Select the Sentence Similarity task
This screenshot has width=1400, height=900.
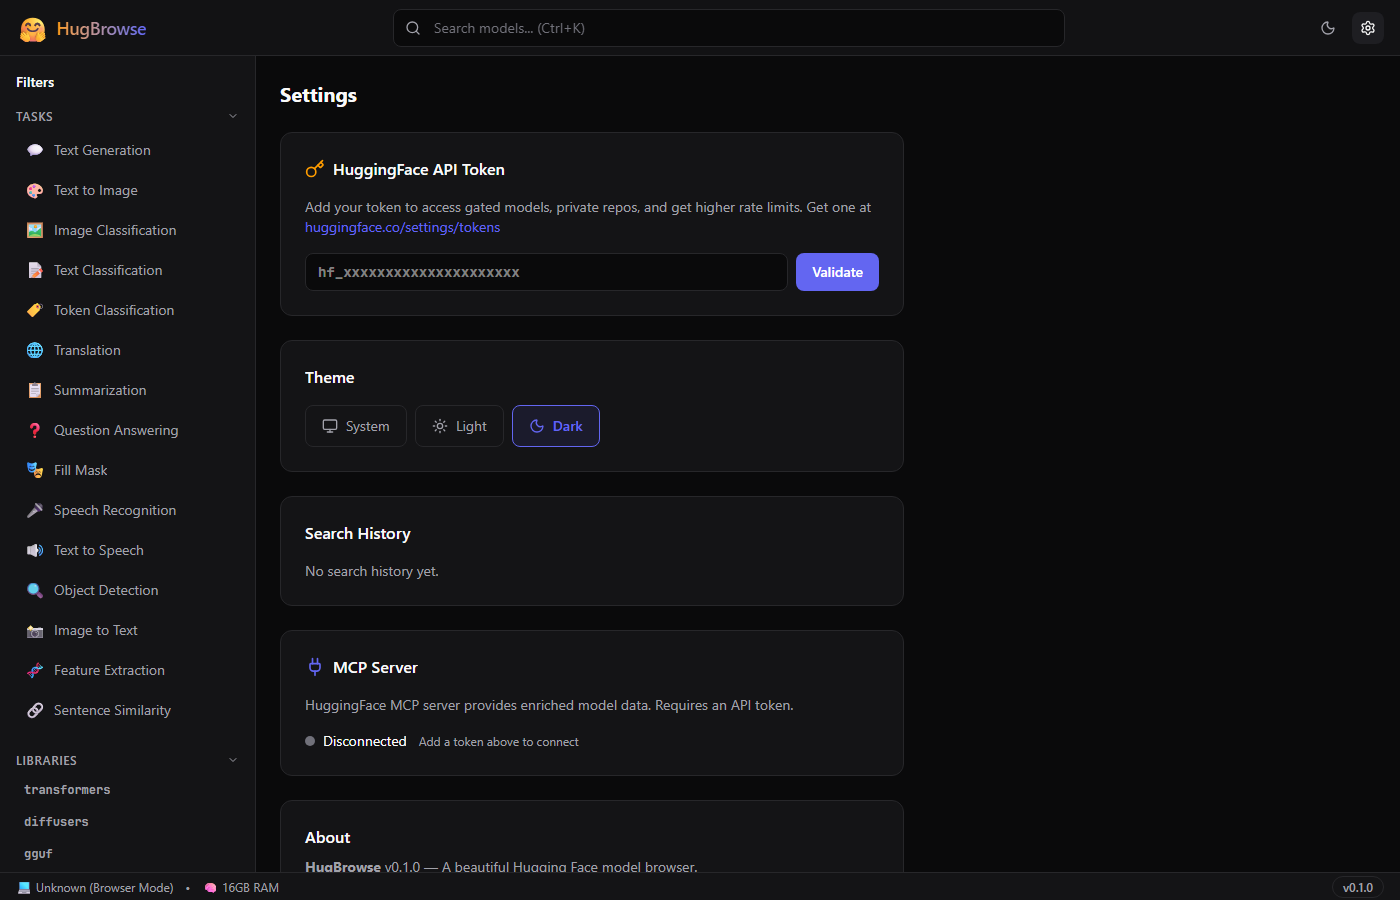coord(113,710)
